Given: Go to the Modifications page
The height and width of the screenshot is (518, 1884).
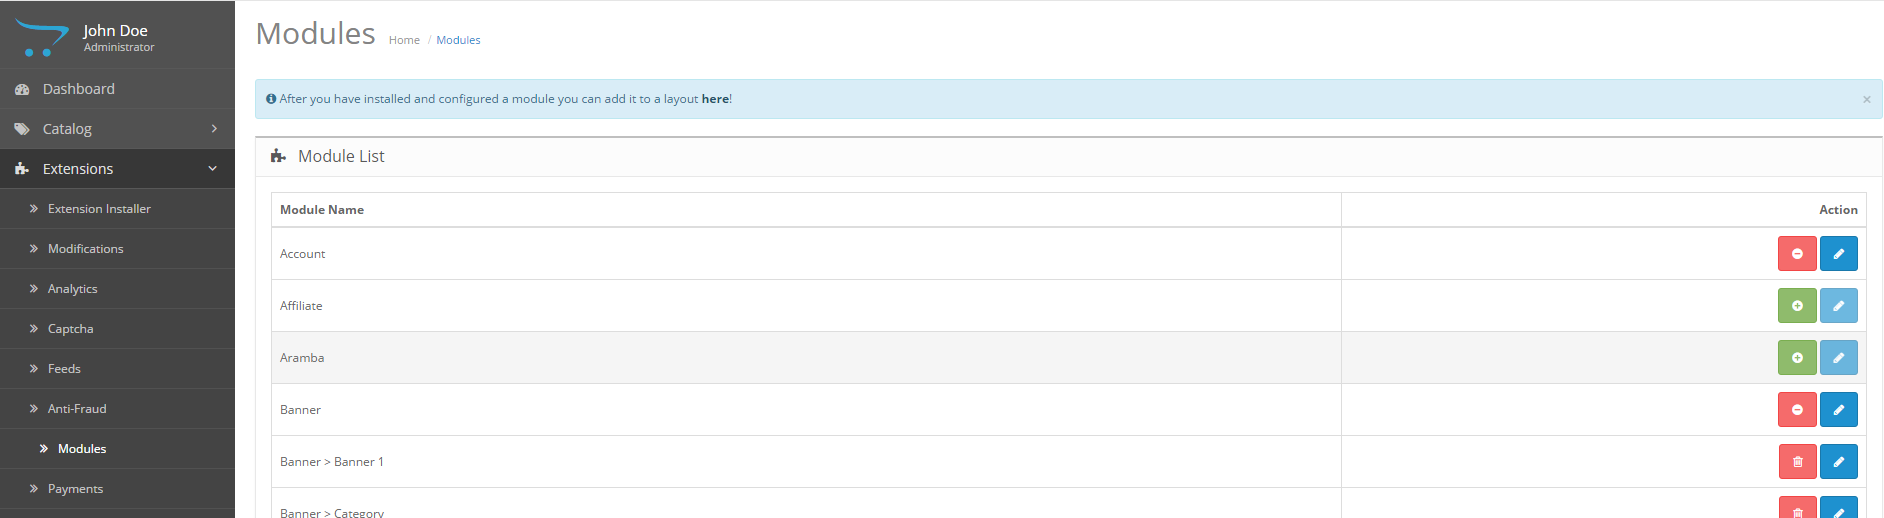Looking at the screenshot, I should (x=117, y=249).
